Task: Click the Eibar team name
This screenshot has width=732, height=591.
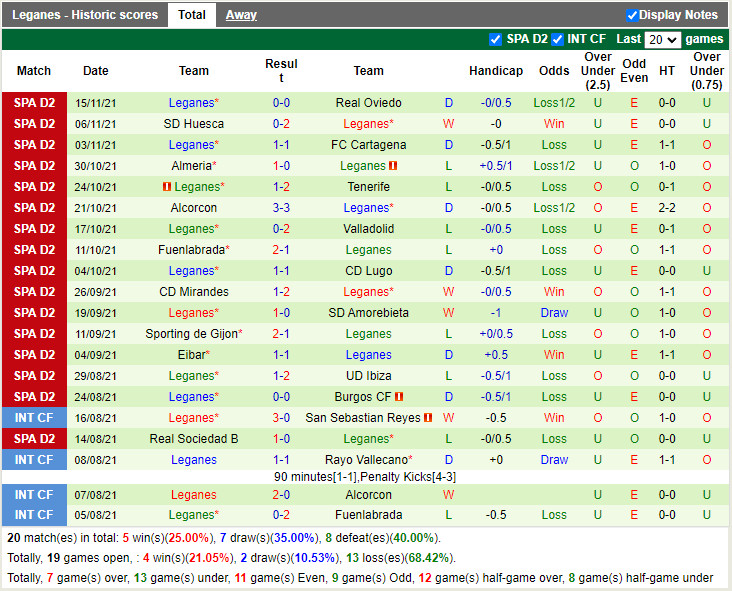Action: [194, 355]
